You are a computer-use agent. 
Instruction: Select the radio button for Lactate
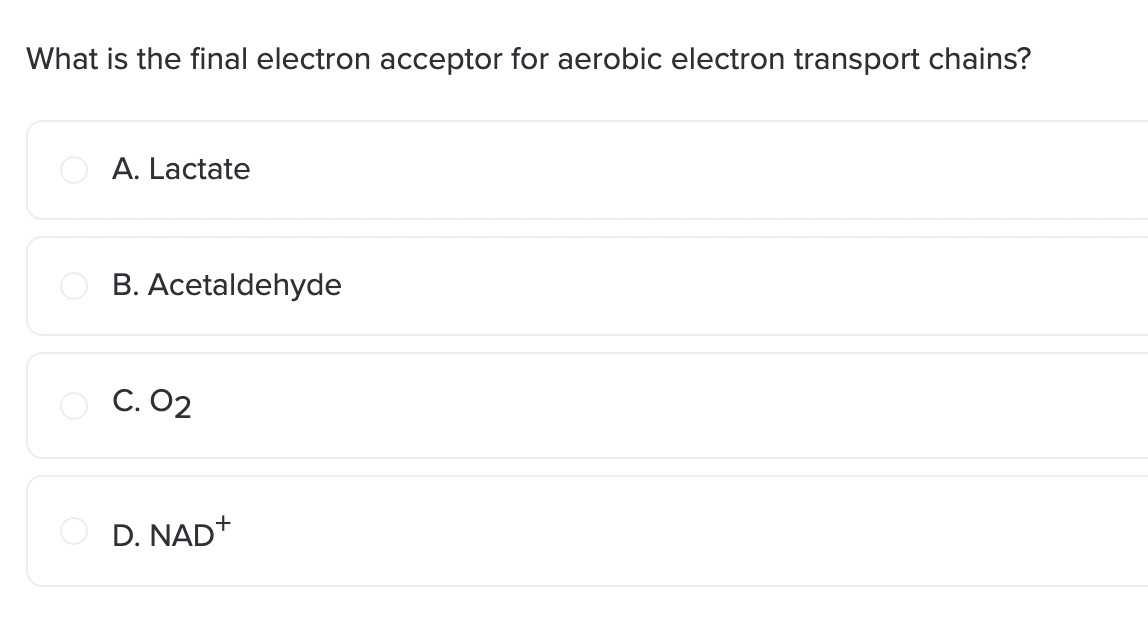point(74,170)
